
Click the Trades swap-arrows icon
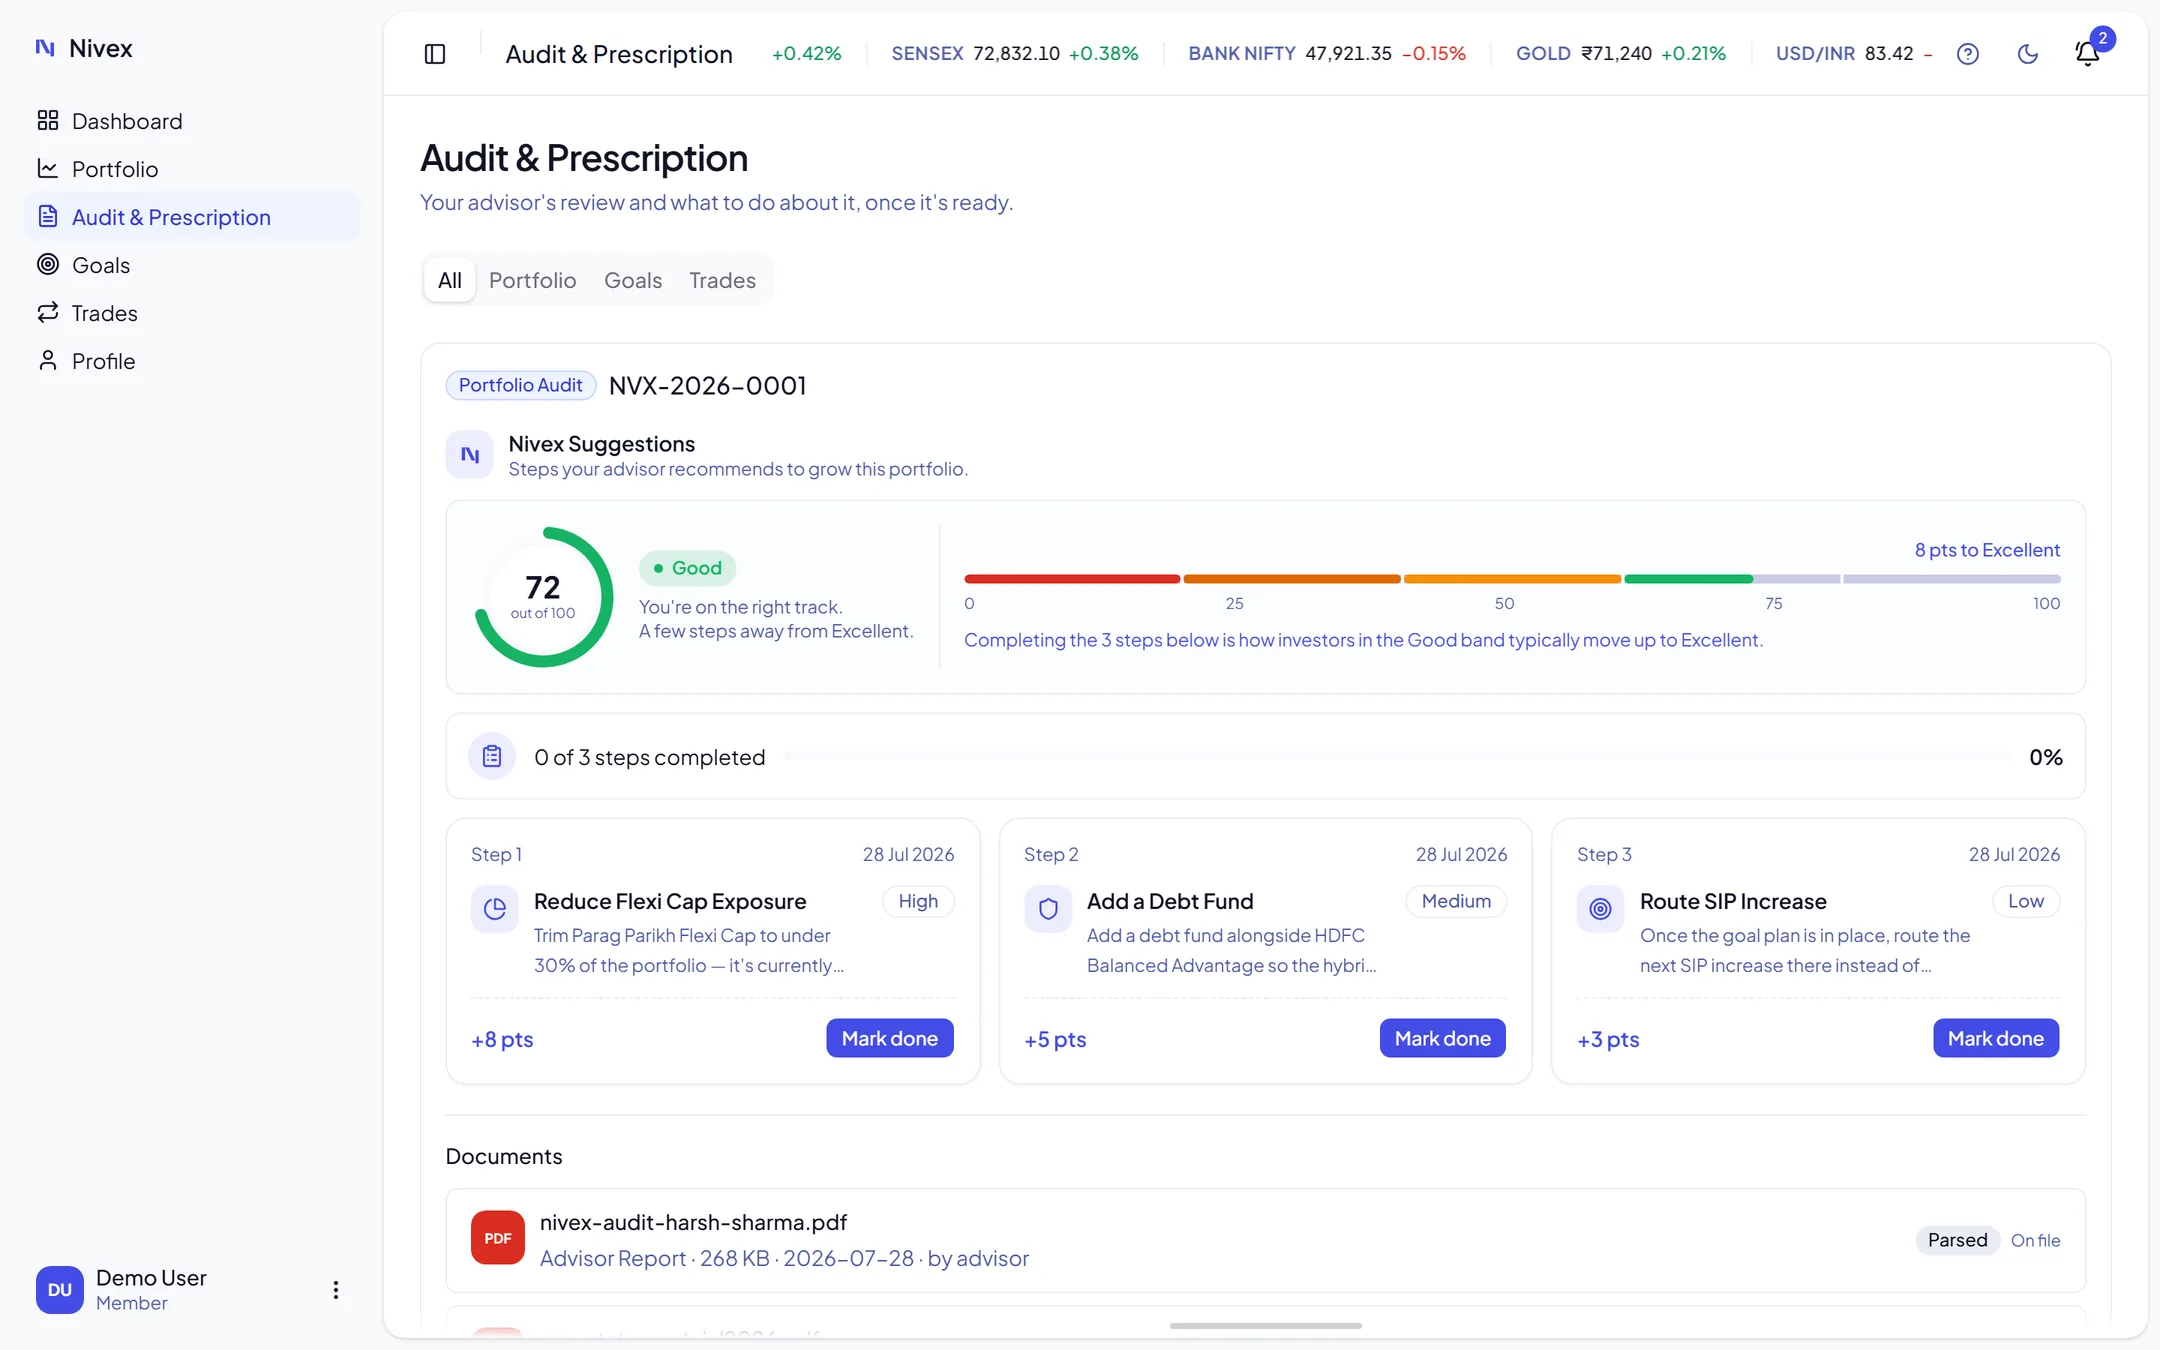48,313
